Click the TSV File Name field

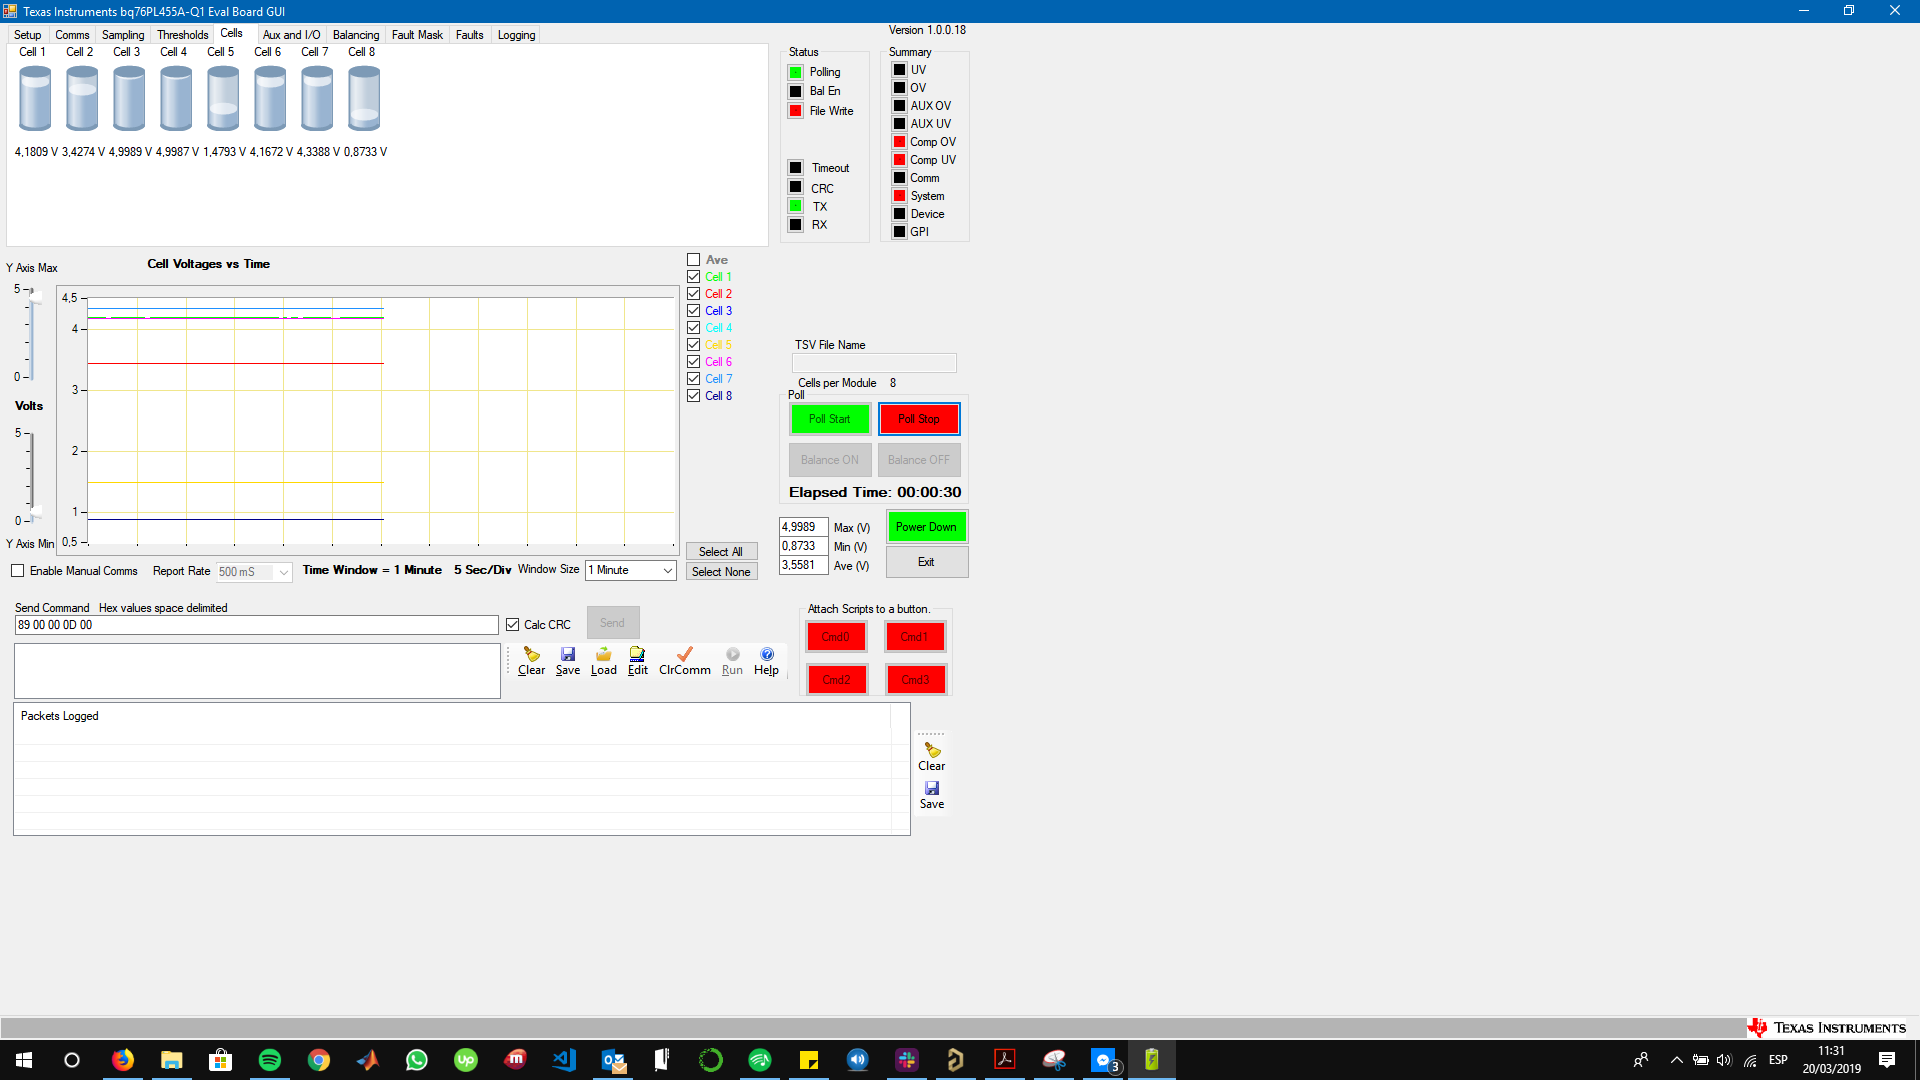pos(874,363)
